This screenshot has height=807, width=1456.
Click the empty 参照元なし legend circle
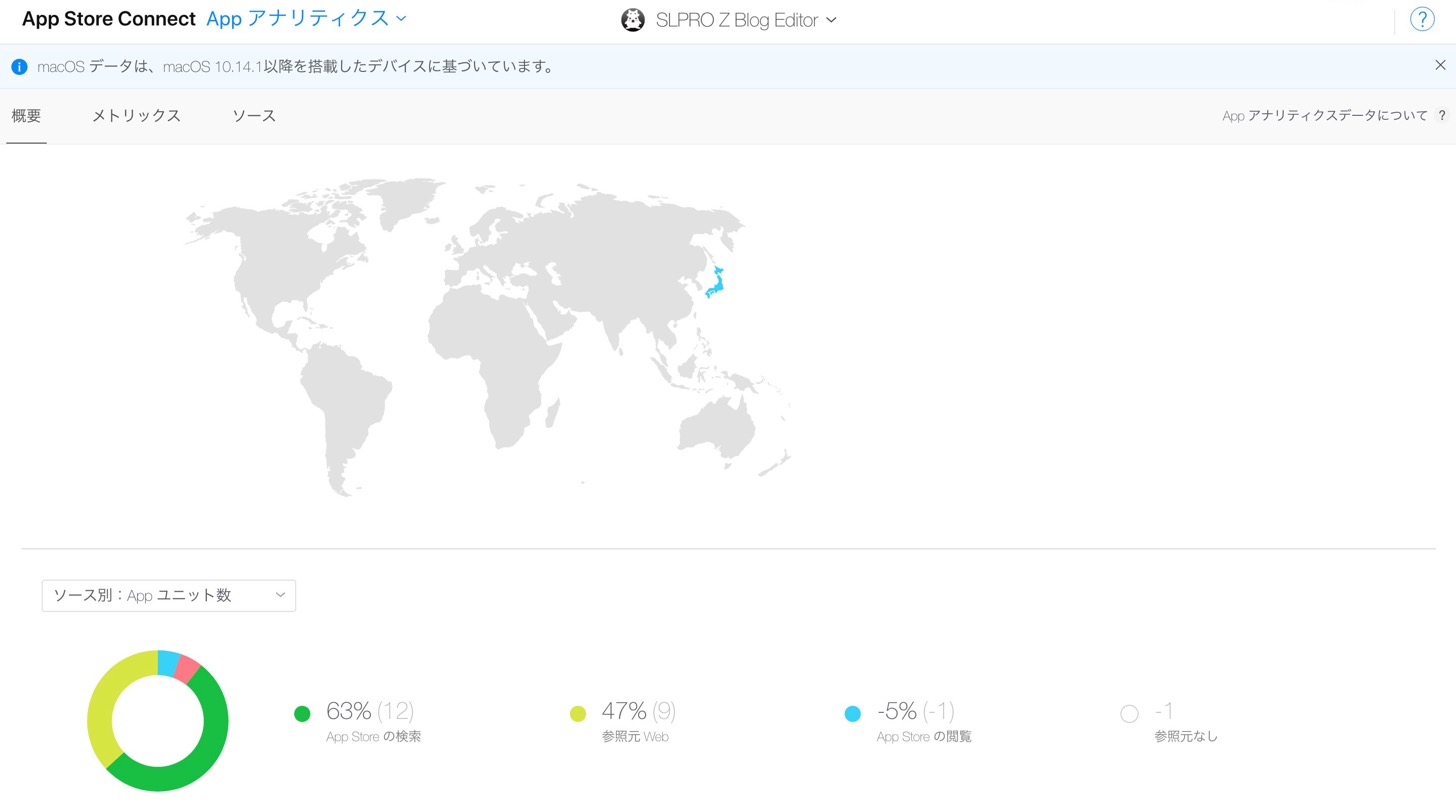tap(1129, 714)
